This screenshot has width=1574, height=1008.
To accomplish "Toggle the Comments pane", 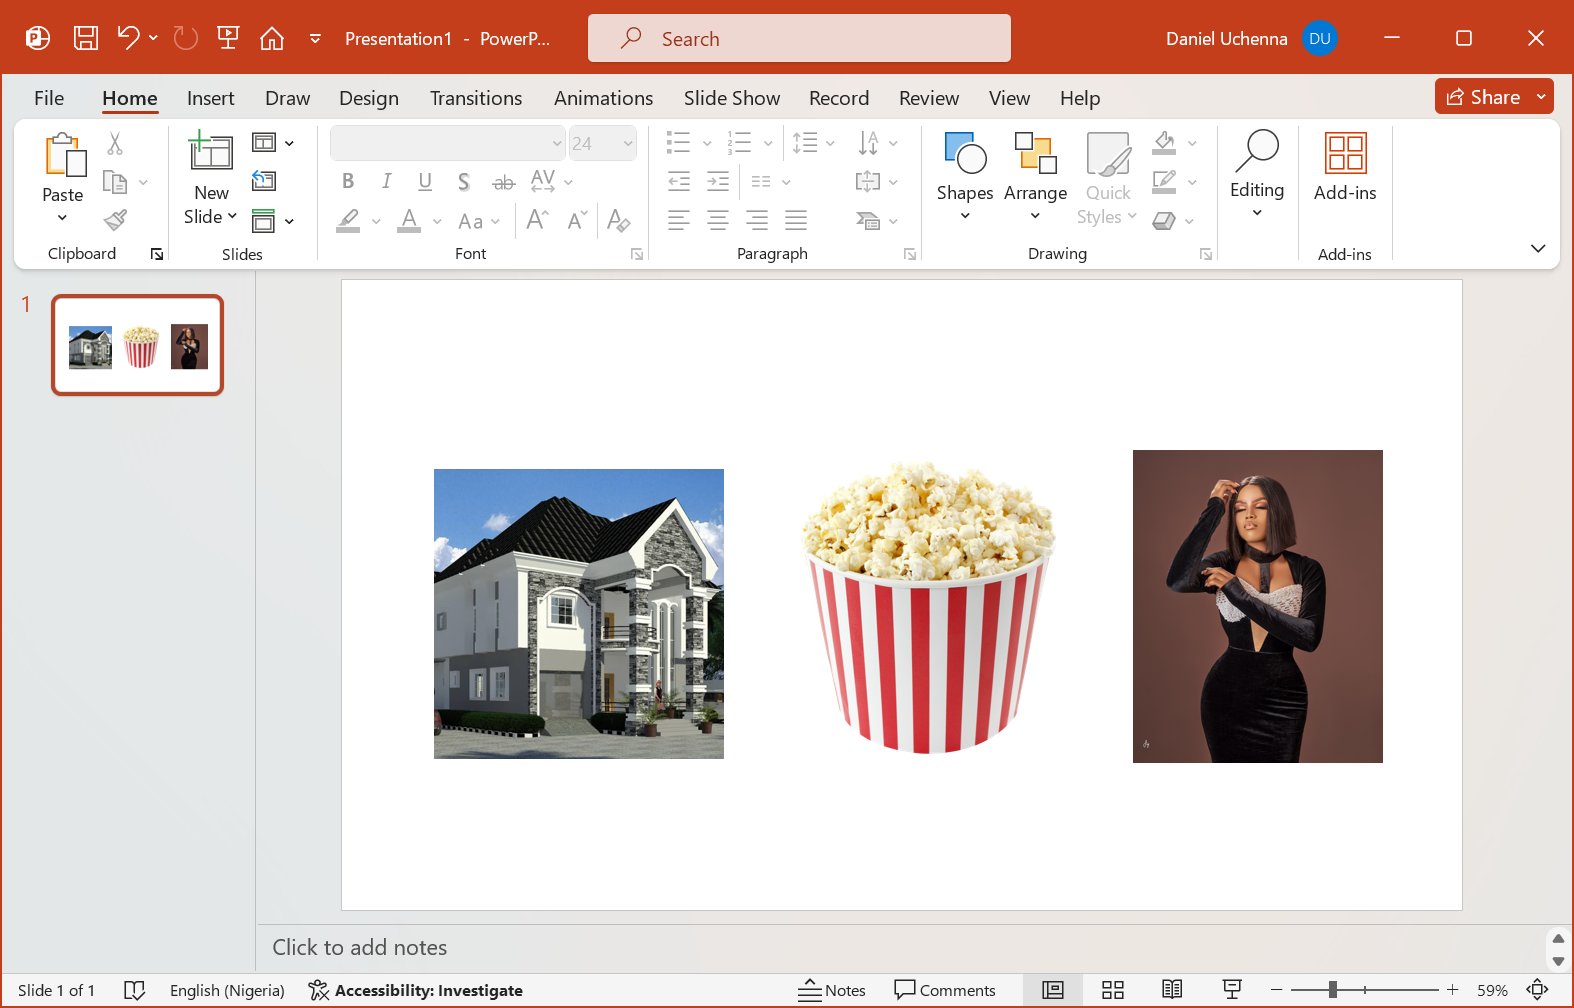I will (x=945, y=990).
